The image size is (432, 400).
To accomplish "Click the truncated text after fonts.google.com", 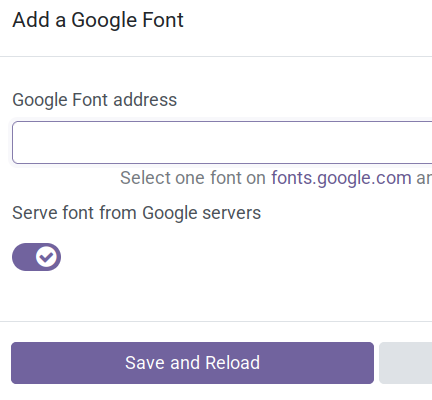I will 424,178.
